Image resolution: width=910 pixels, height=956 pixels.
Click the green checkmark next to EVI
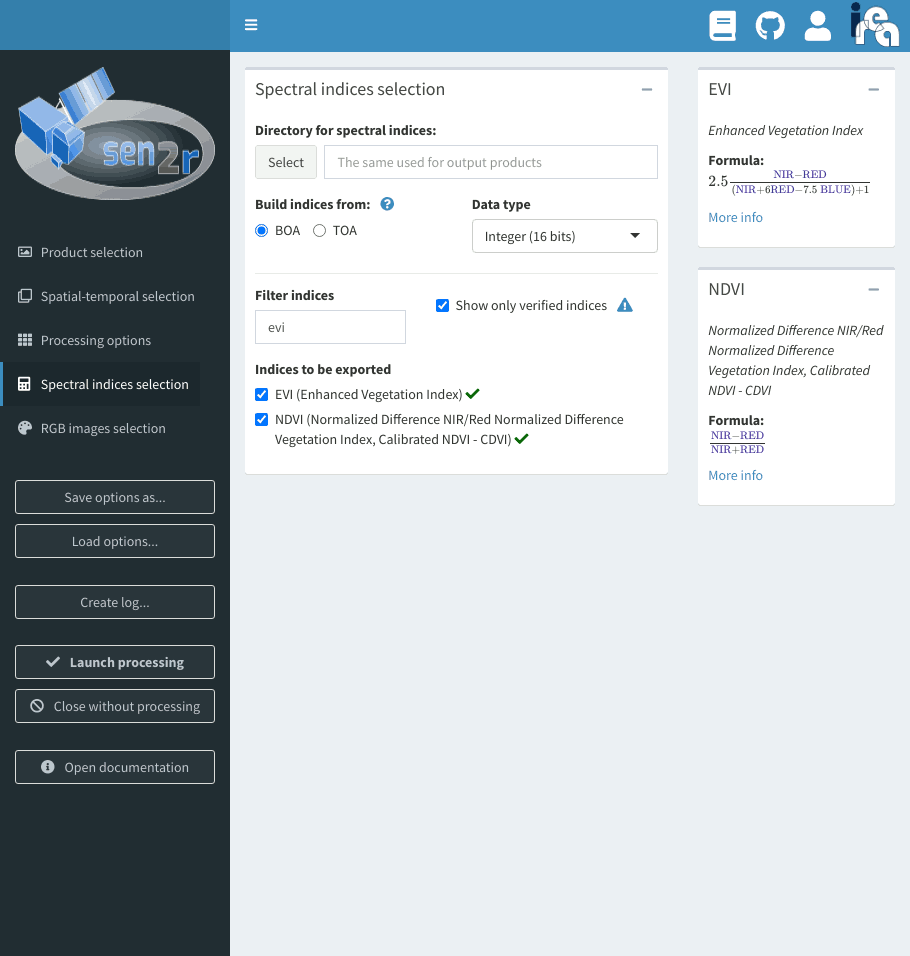[x=472, y=394]
